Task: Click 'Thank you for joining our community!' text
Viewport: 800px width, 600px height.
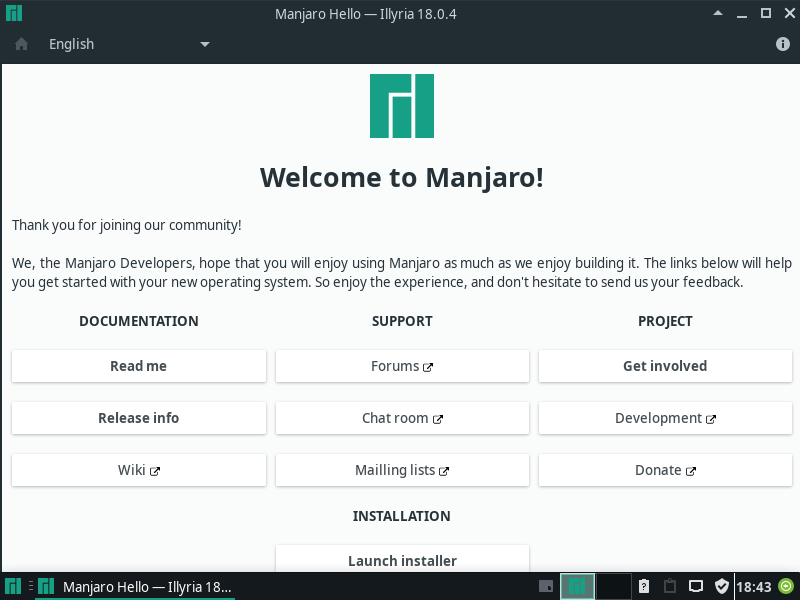Action: (127, 225)
